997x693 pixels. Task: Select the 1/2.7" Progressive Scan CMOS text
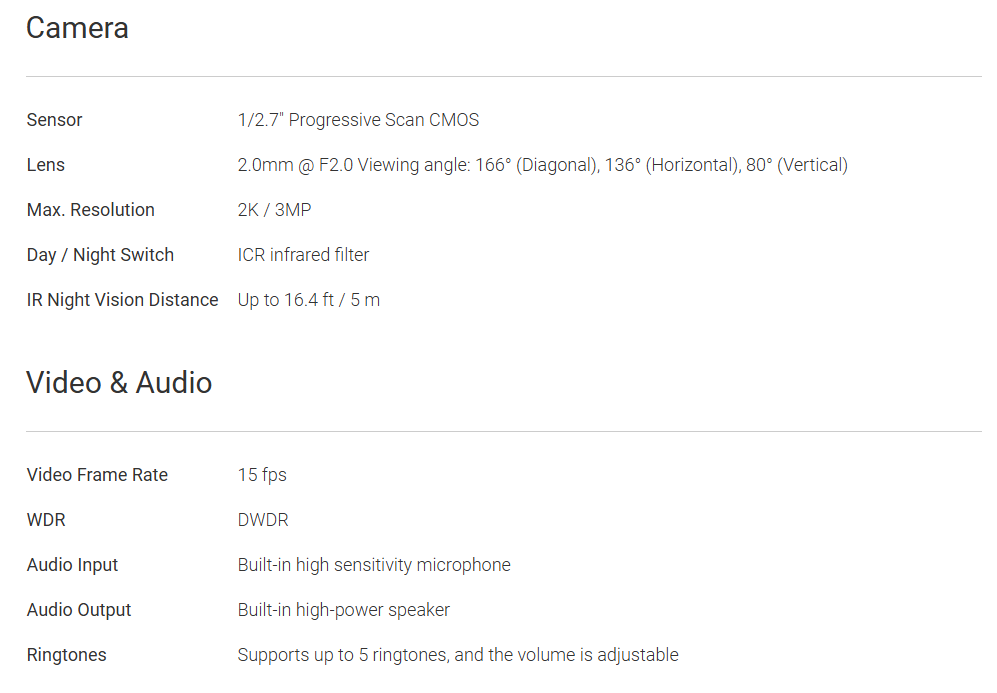(x=358, y=120)
